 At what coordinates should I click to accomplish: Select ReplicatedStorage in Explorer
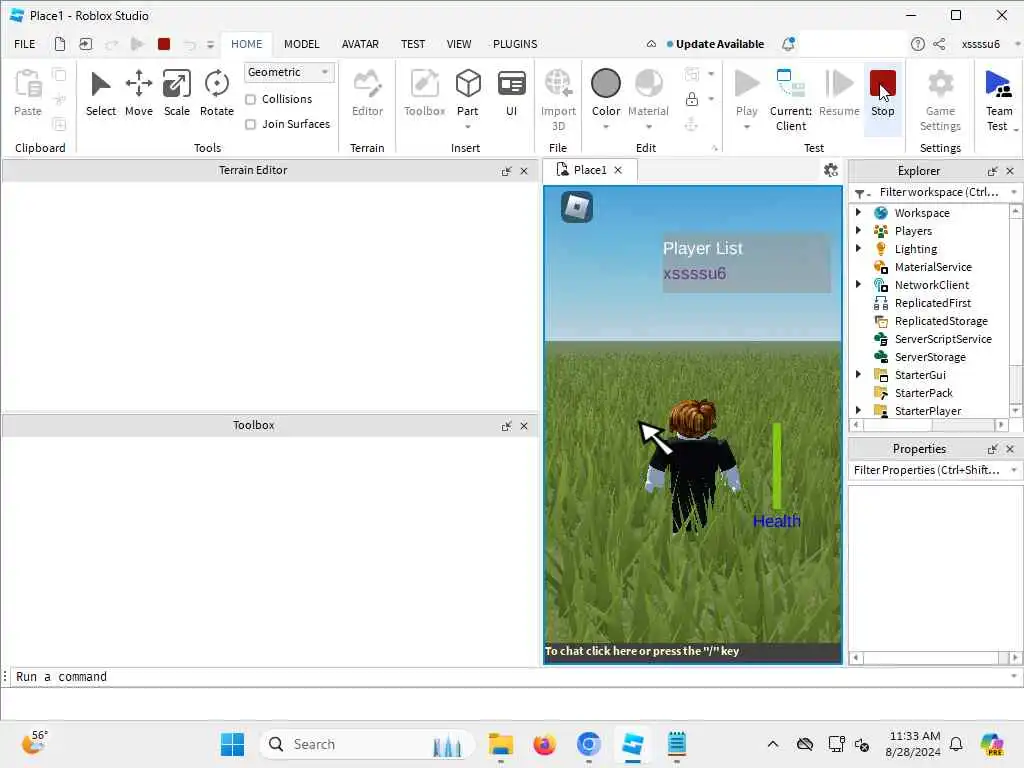coord(940,321)
